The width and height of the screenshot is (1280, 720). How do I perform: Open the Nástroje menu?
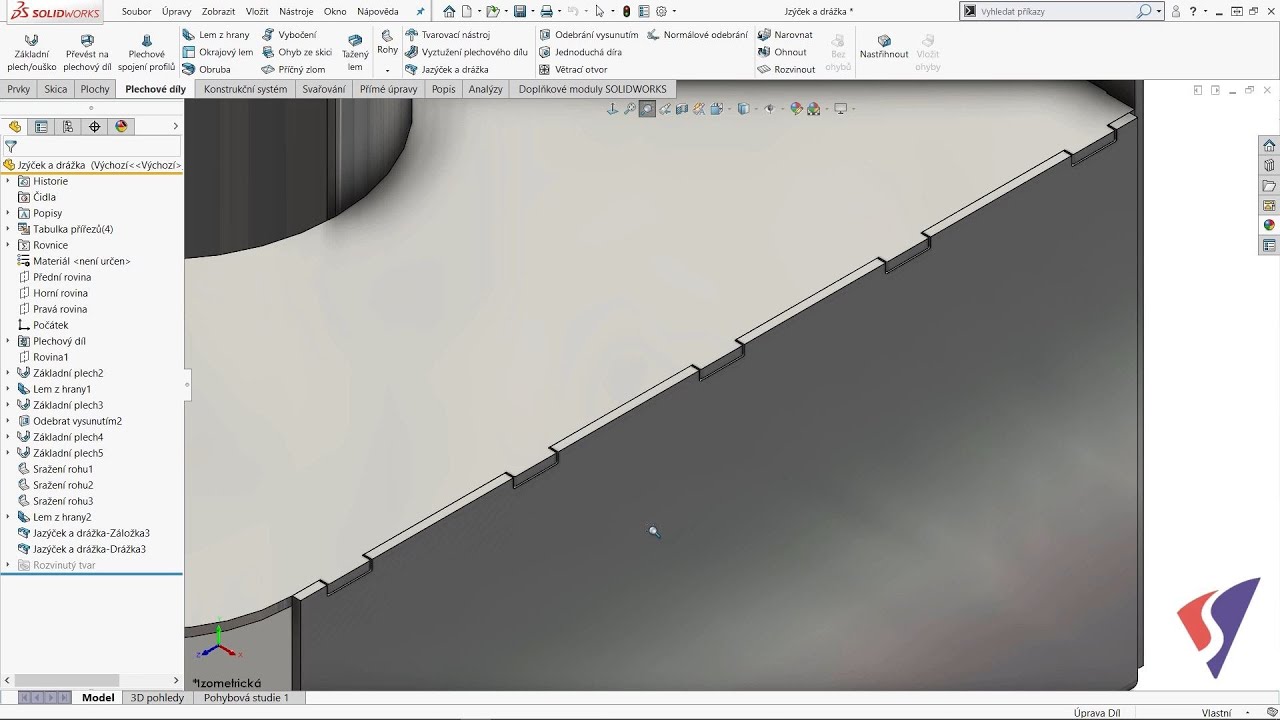point(296,12)
